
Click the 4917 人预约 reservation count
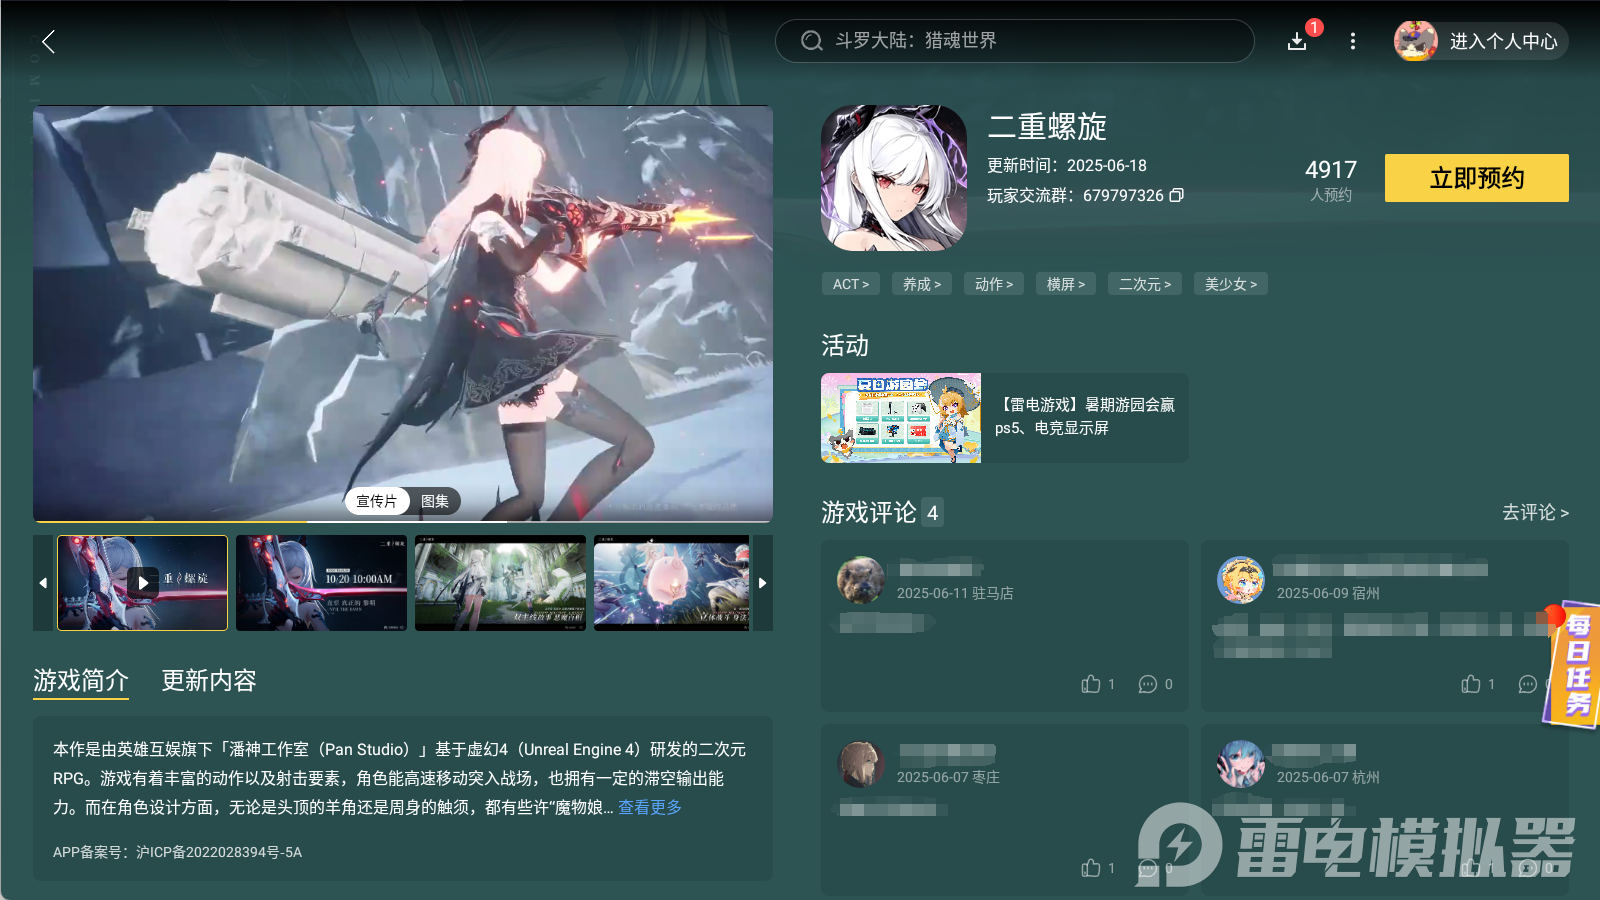coord(1331,180)
